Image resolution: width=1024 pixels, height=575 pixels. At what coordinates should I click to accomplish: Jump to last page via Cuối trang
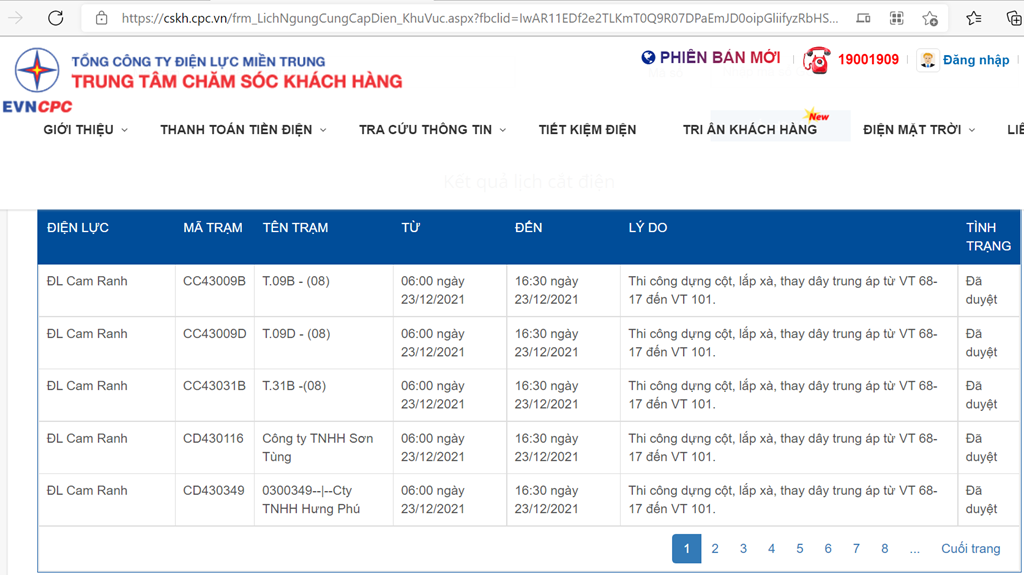coord(970,549)
